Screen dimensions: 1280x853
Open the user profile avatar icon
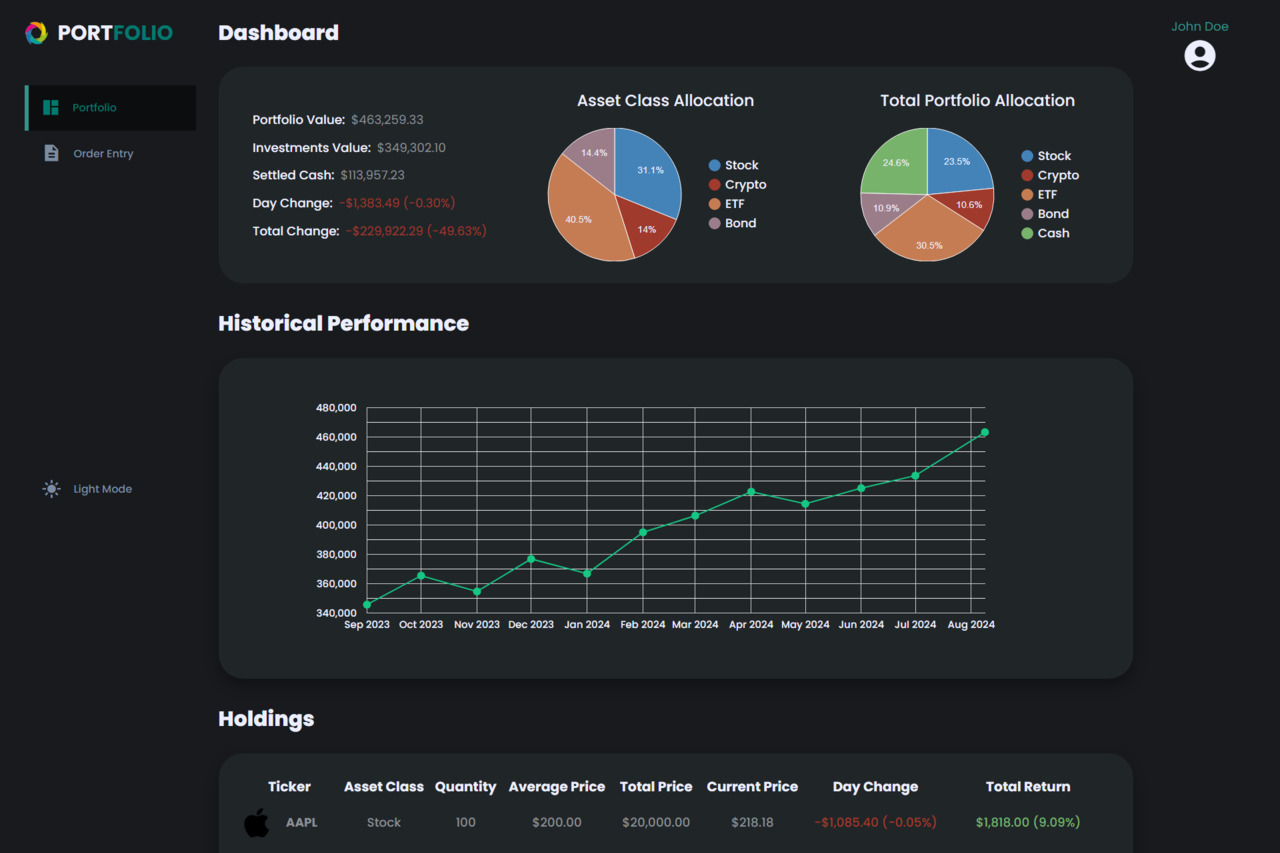point(1200,55)
